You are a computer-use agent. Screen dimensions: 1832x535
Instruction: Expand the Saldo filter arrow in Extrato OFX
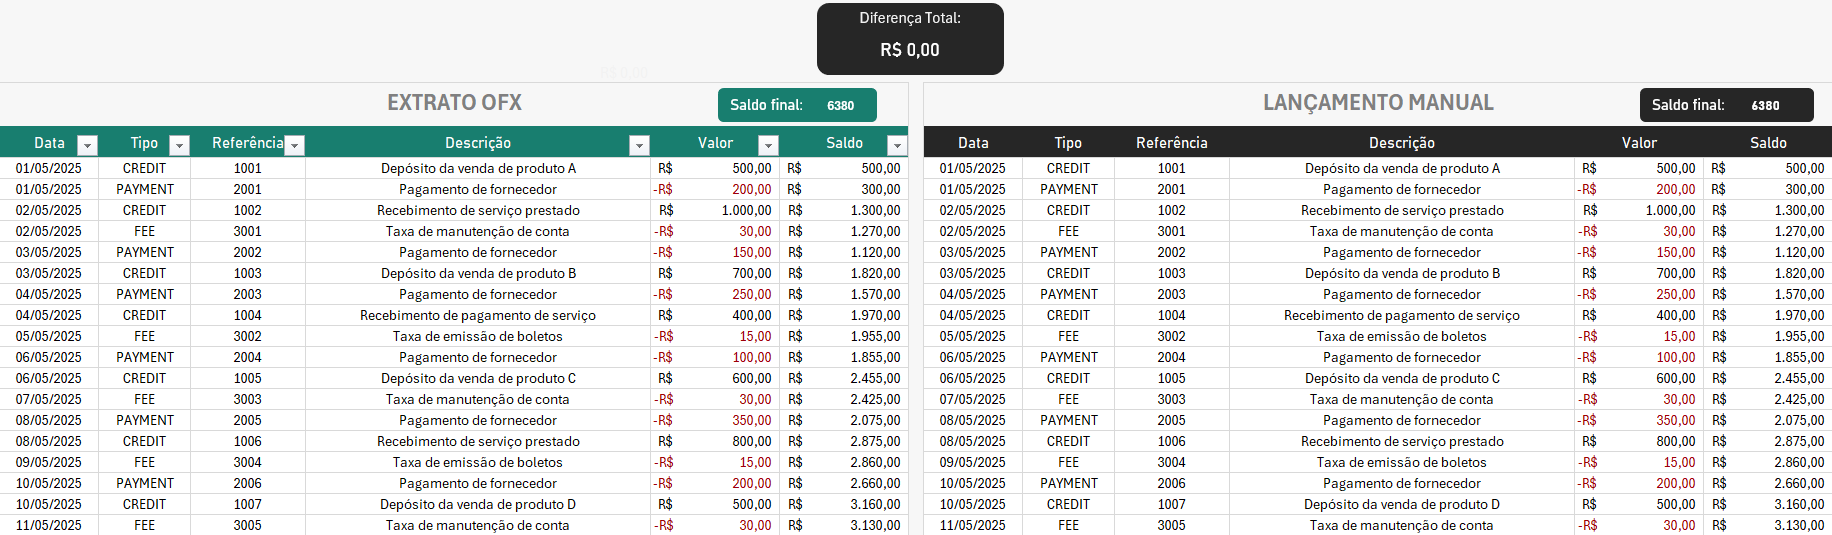pyautogui.click(x=897, y=146)
